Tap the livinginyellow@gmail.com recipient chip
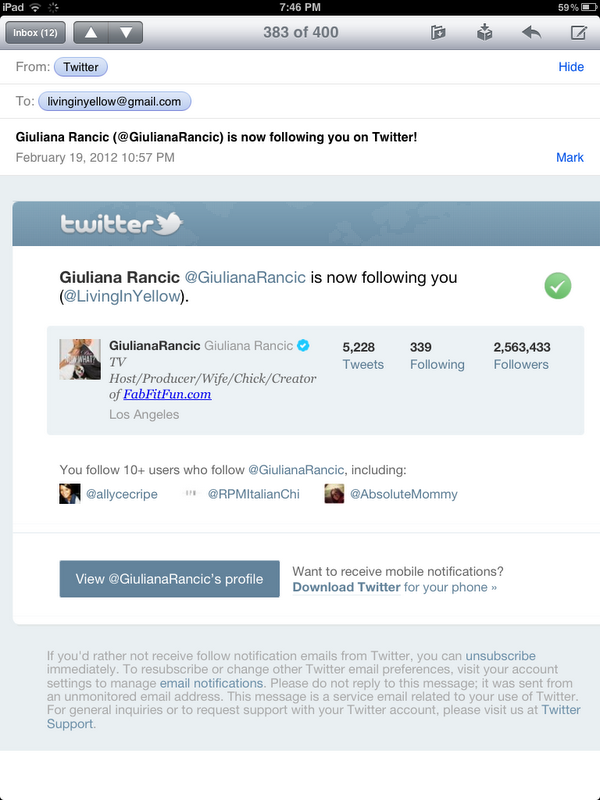 (x=114, y=101)
